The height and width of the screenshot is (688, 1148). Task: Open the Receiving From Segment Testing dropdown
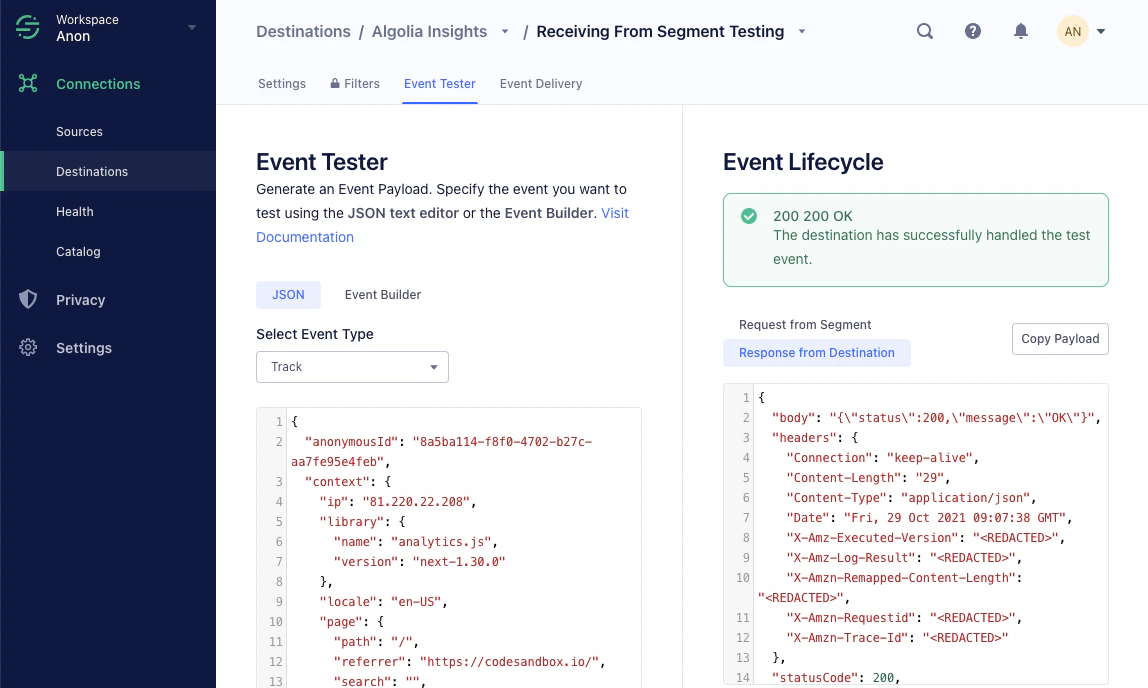click(801, 31)
